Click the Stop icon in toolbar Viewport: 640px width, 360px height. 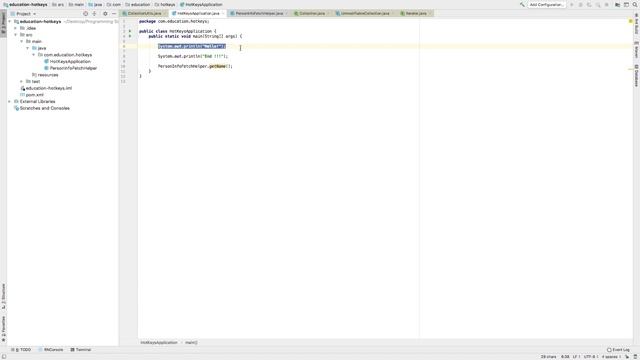607,4
